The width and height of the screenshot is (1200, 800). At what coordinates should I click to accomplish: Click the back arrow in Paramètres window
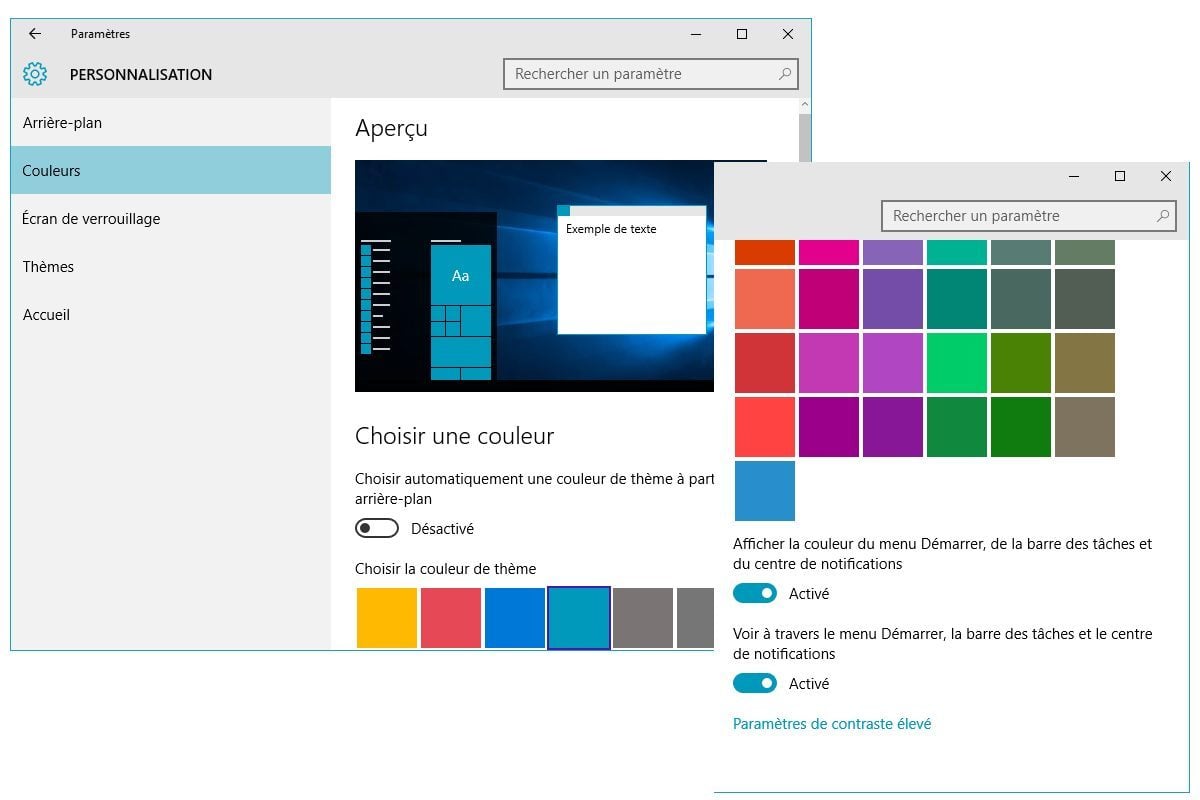(35, 34)
